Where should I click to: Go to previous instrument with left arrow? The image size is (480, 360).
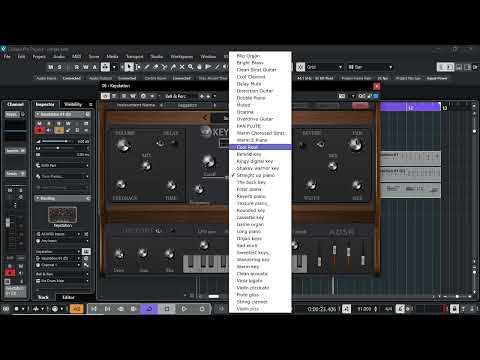pyautogui.click(x=161, y=105)
